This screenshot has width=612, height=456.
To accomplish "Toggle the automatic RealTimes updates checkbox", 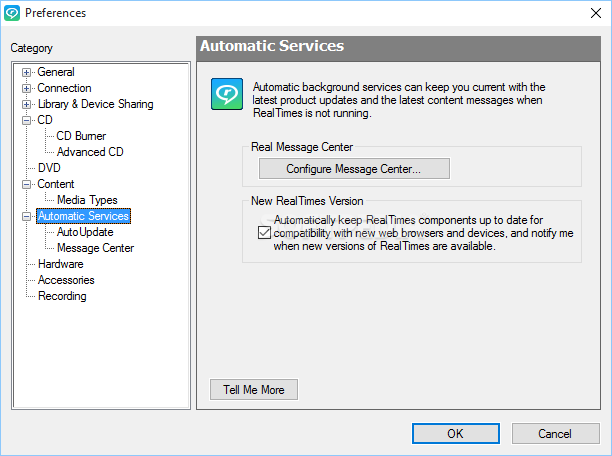I will coord(264,233).
